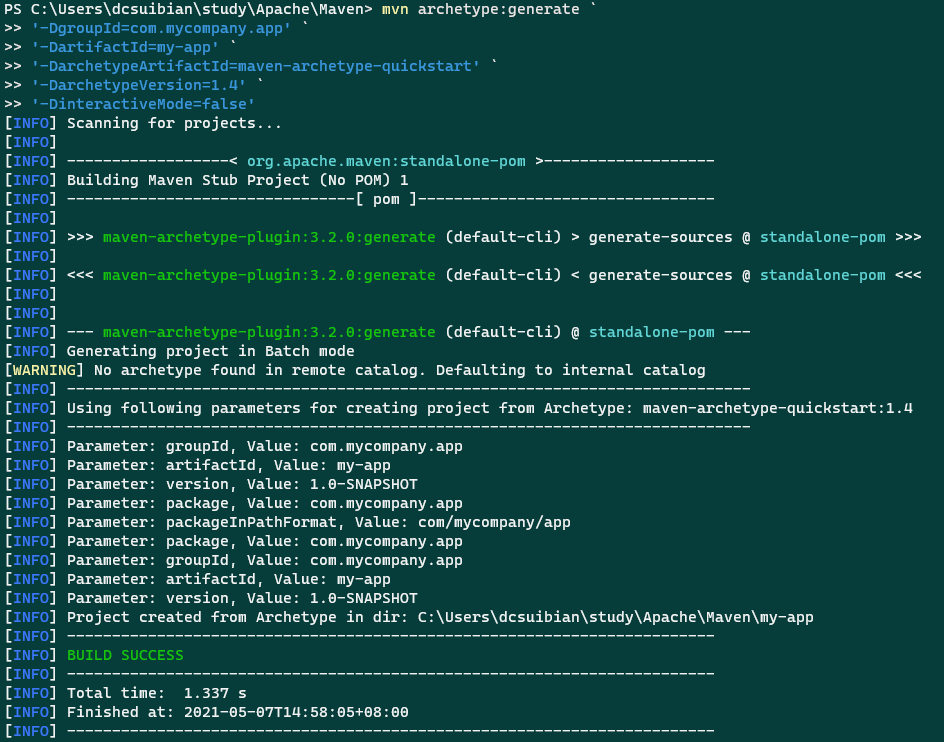Select the "packageInPathFormat" parameter line
Screen dimensions: 944x742
pos(318,522)
